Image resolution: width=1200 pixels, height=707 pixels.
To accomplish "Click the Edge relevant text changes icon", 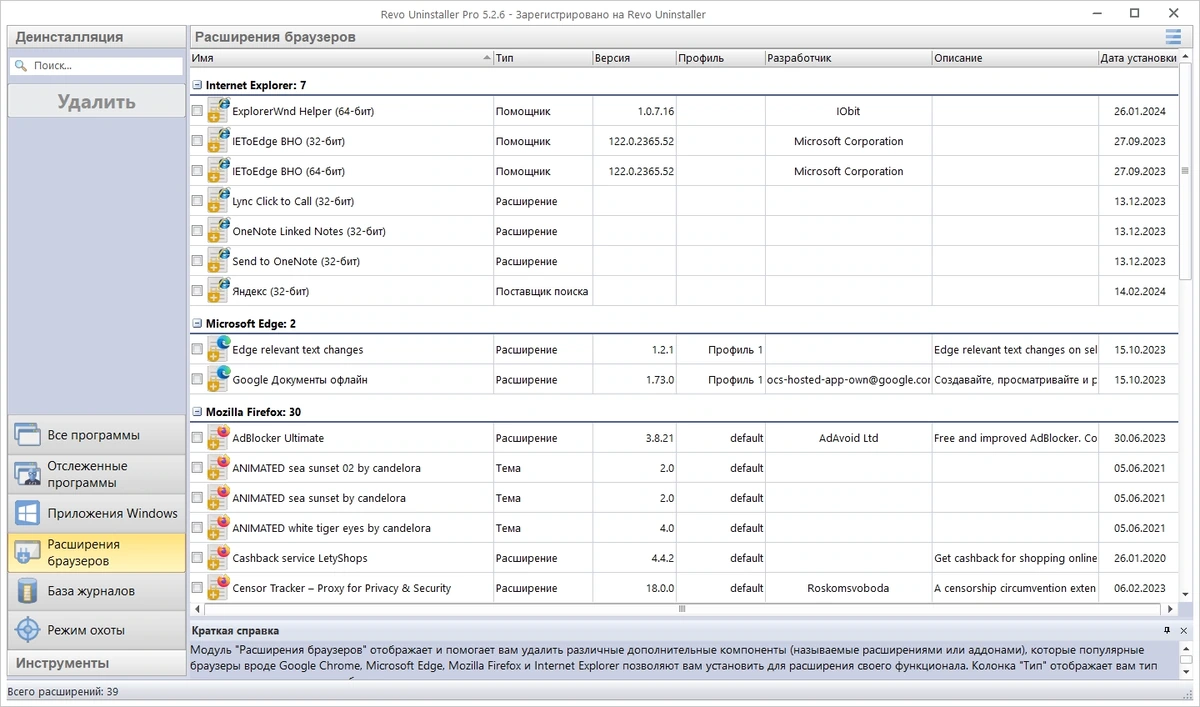I will [x=219, y=350].
